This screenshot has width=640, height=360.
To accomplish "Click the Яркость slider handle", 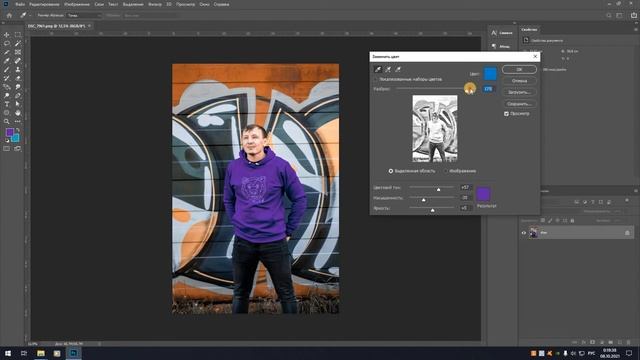I will coord(433,210).
